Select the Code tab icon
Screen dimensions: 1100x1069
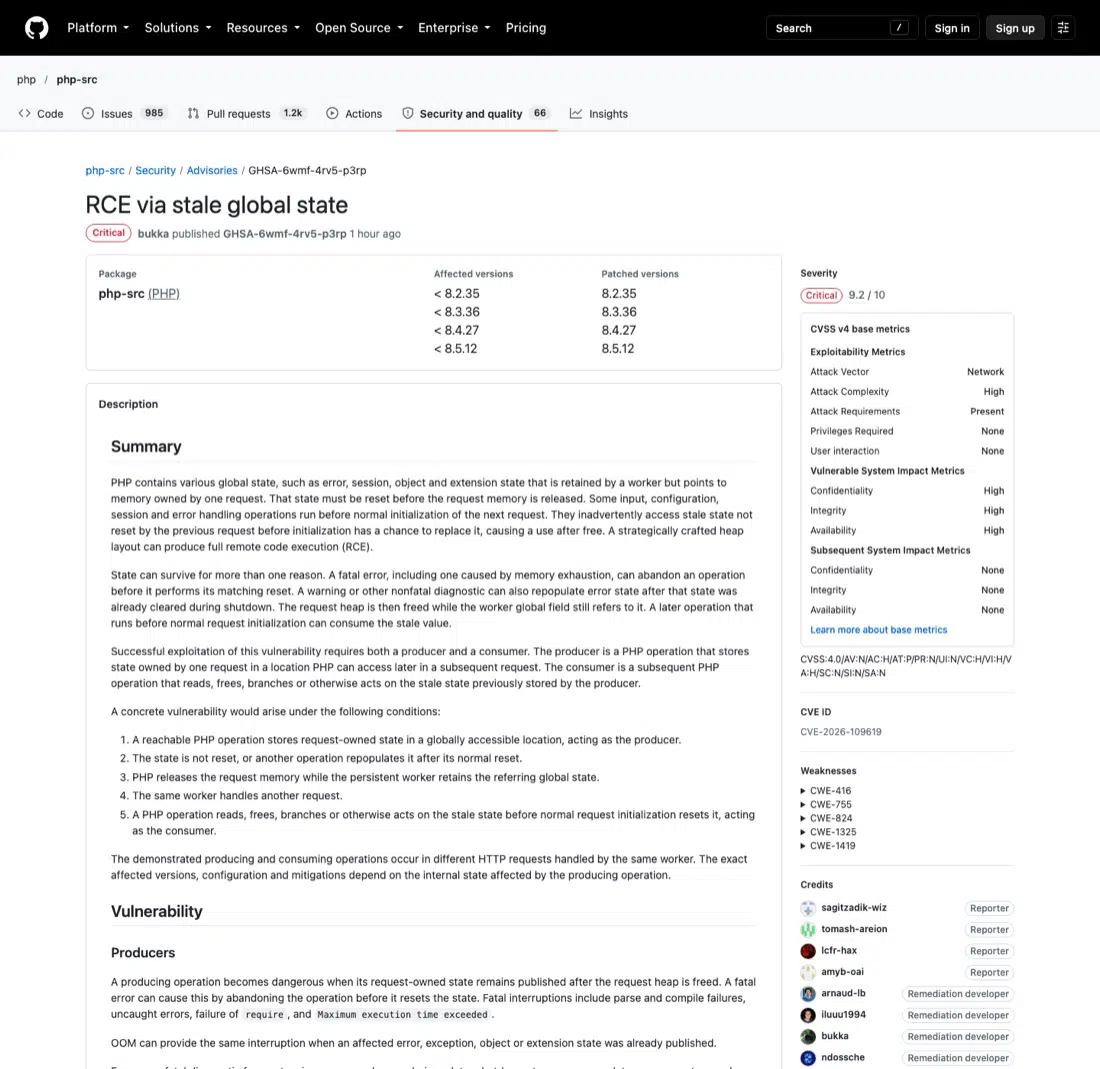(25, 113)
